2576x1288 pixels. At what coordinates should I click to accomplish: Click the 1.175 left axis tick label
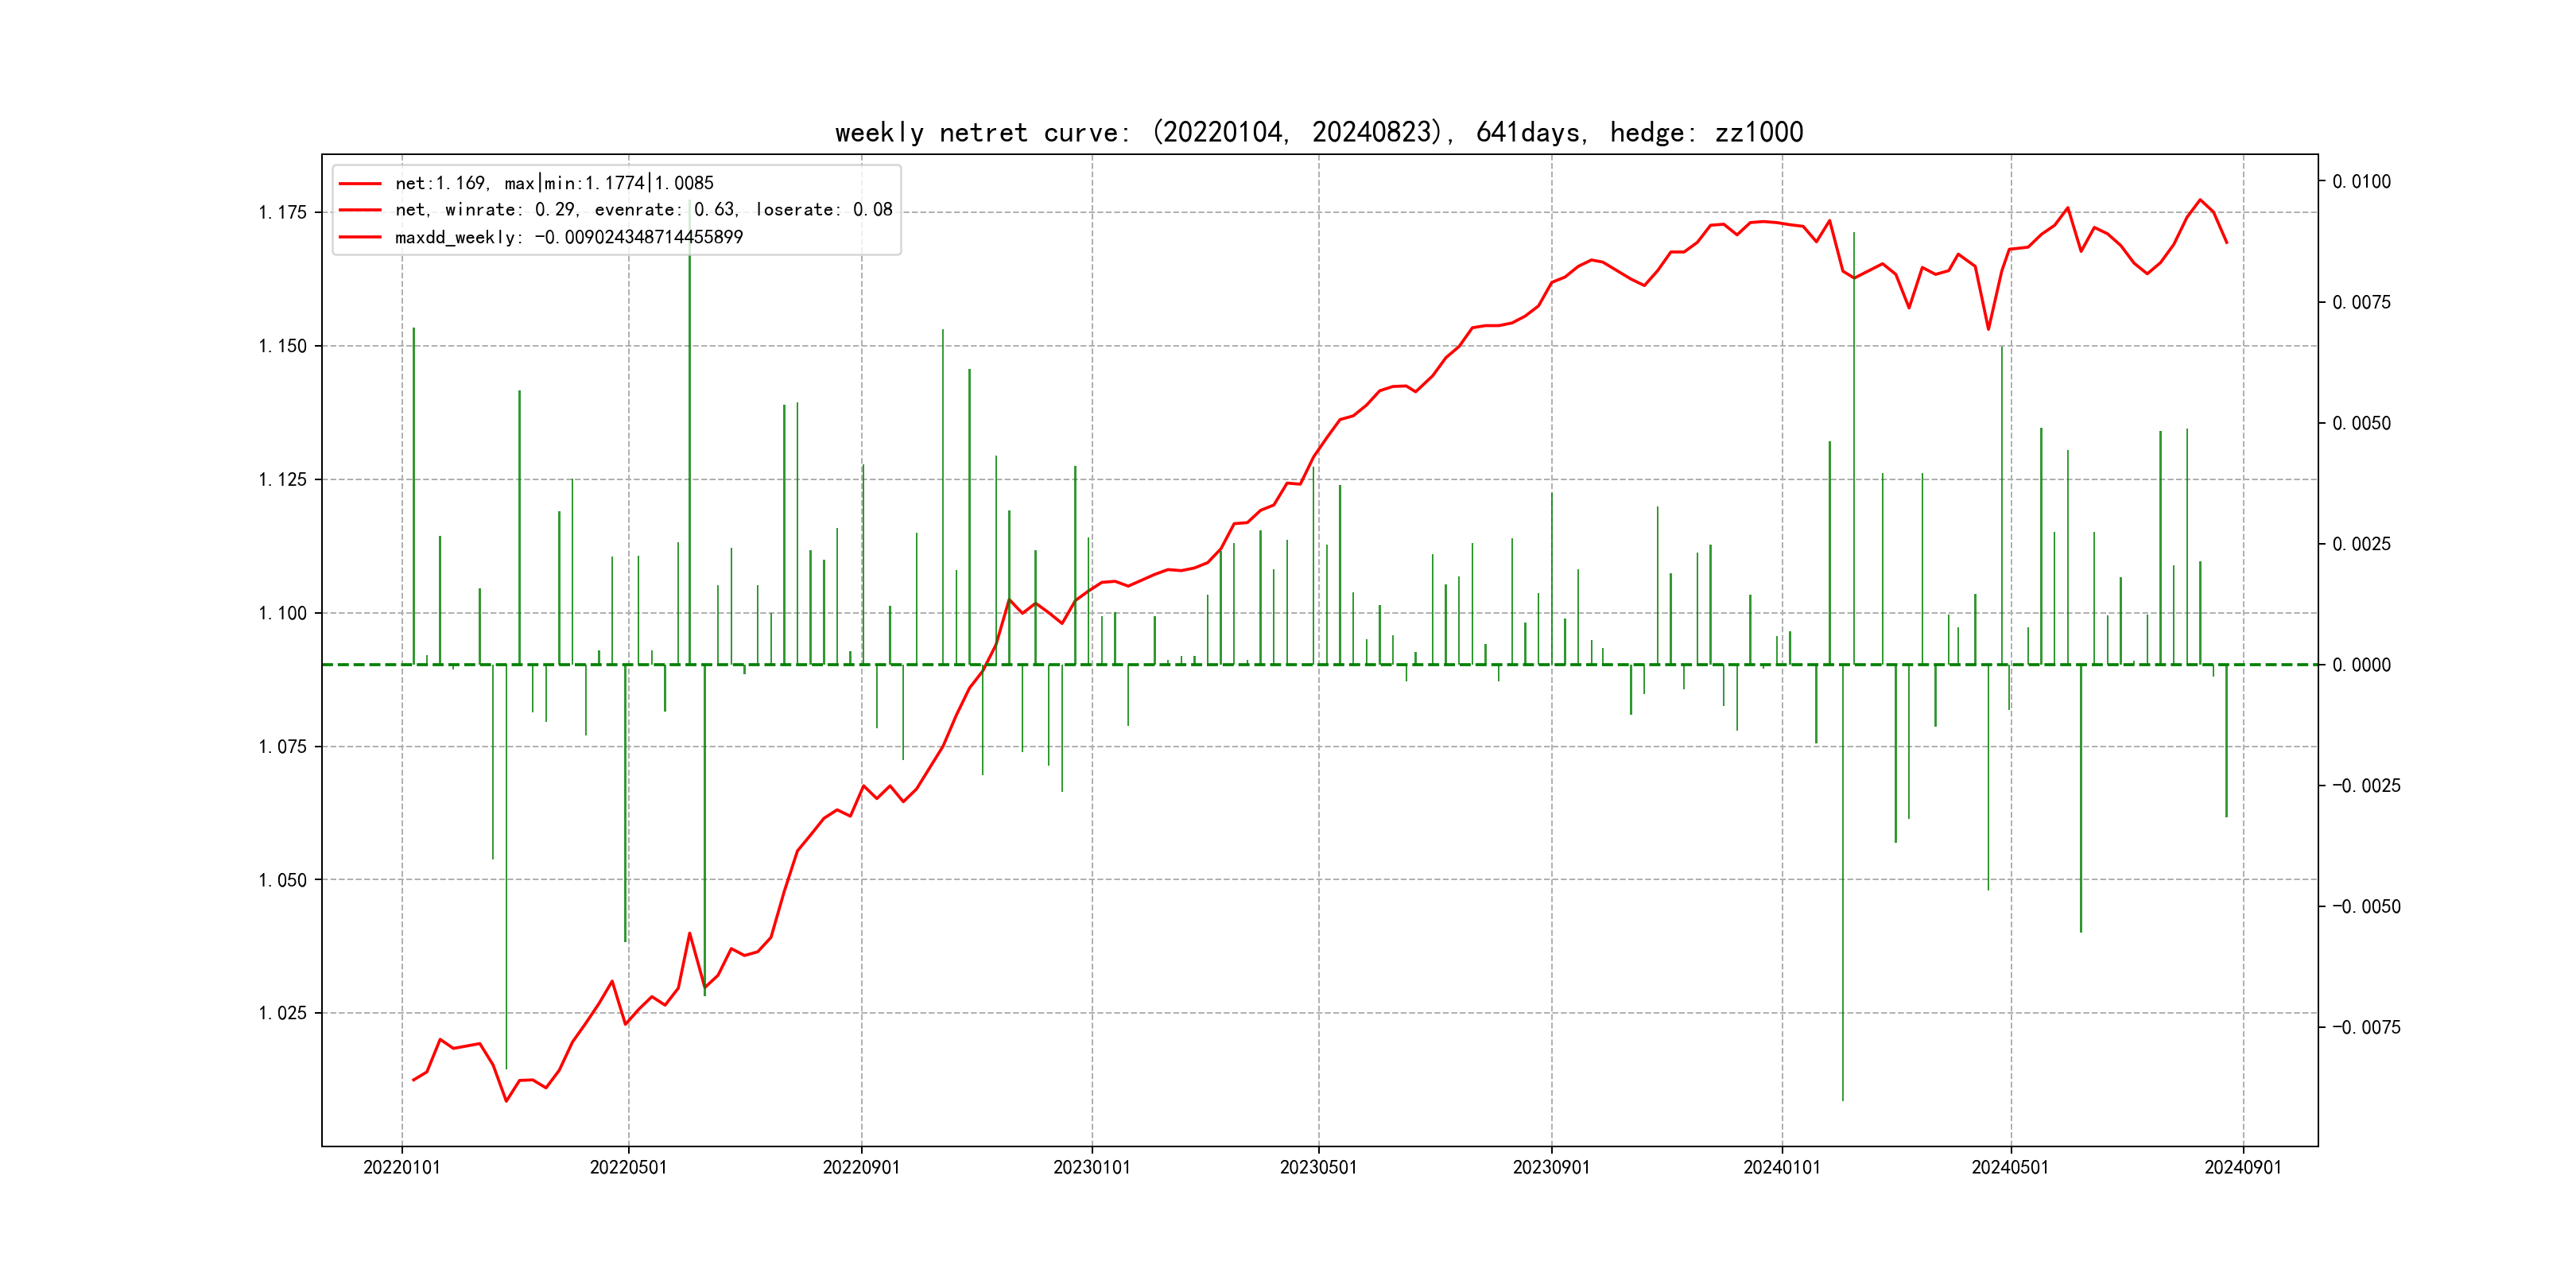coord(282,212)
